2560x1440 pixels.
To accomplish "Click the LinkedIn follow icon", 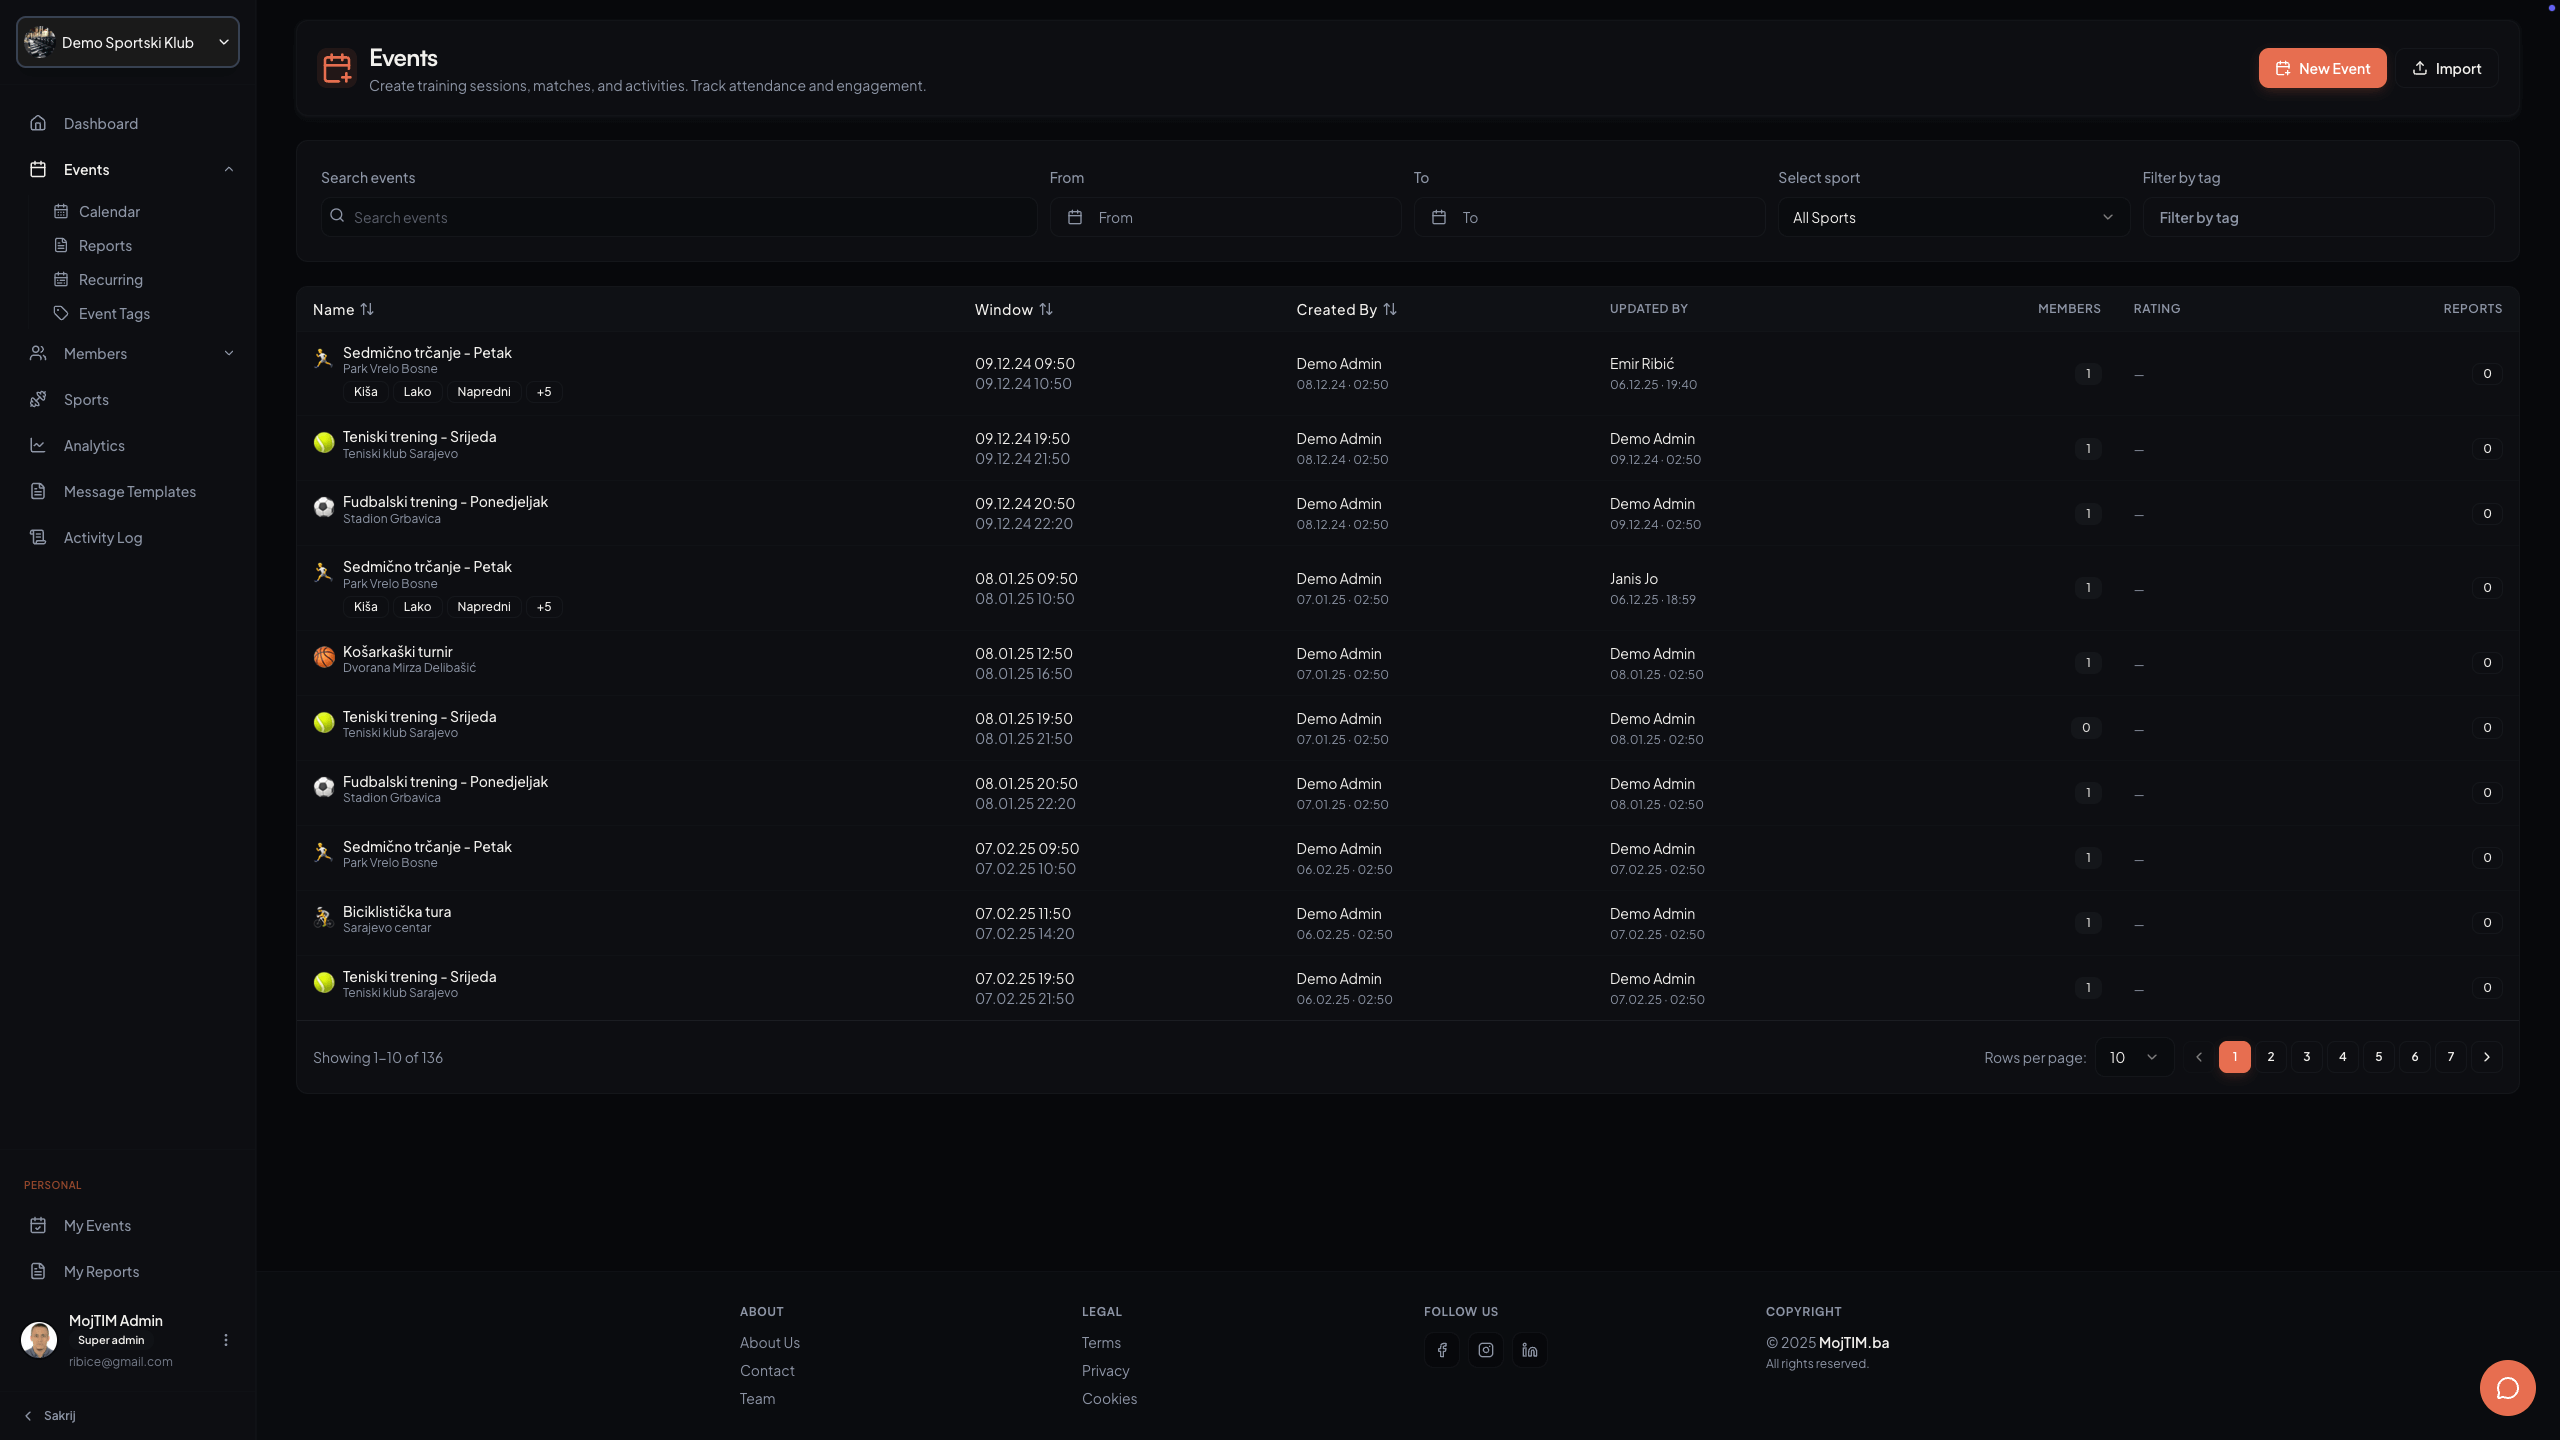I will tap(1530, 1350).
